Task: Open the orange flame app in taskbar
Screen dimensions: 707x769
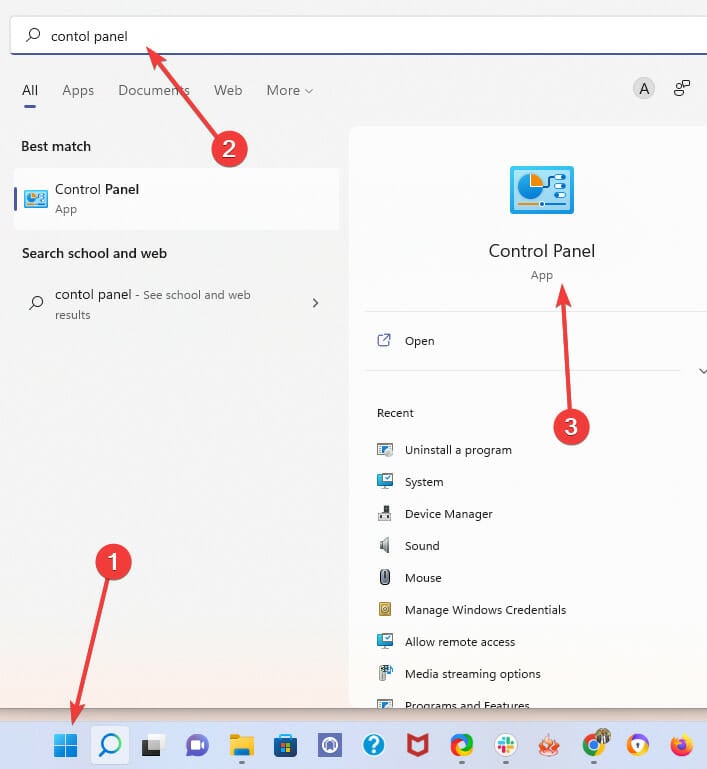Action: click(550, 745)
